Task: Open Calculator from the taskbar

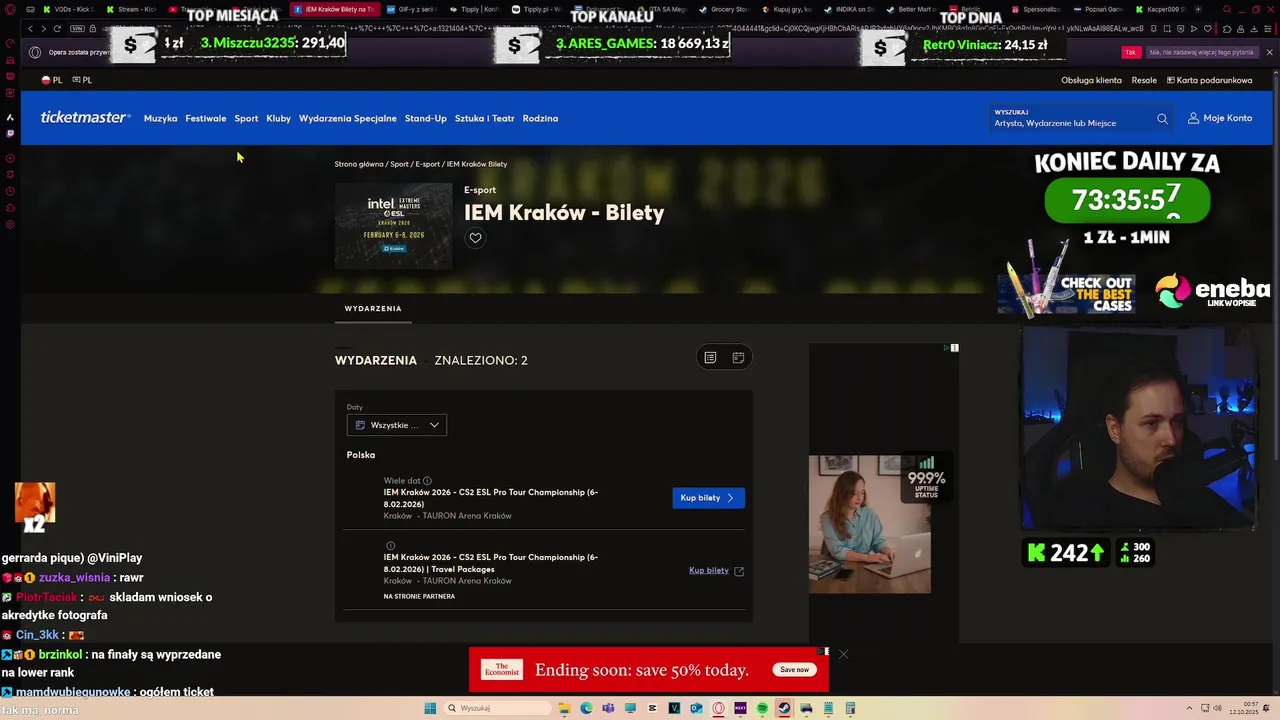Action: click(x=850, y=708)
